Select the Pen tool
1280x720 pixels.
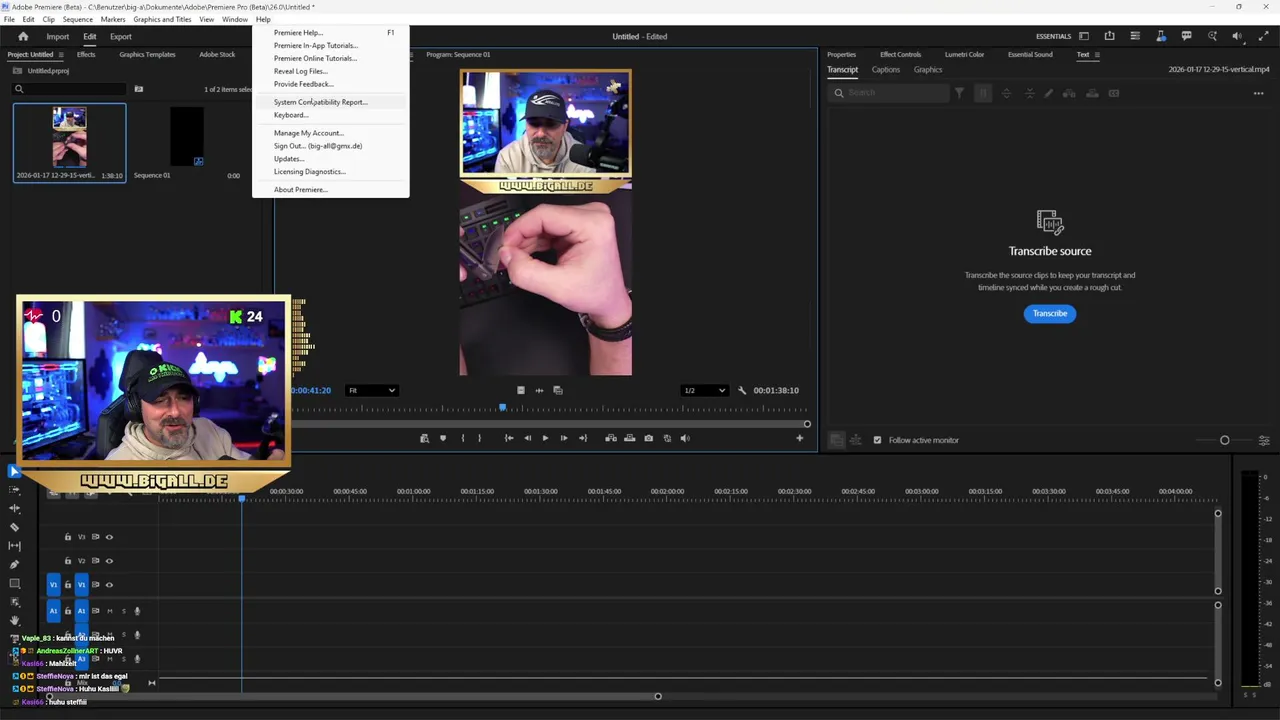[x=14, y=564]
